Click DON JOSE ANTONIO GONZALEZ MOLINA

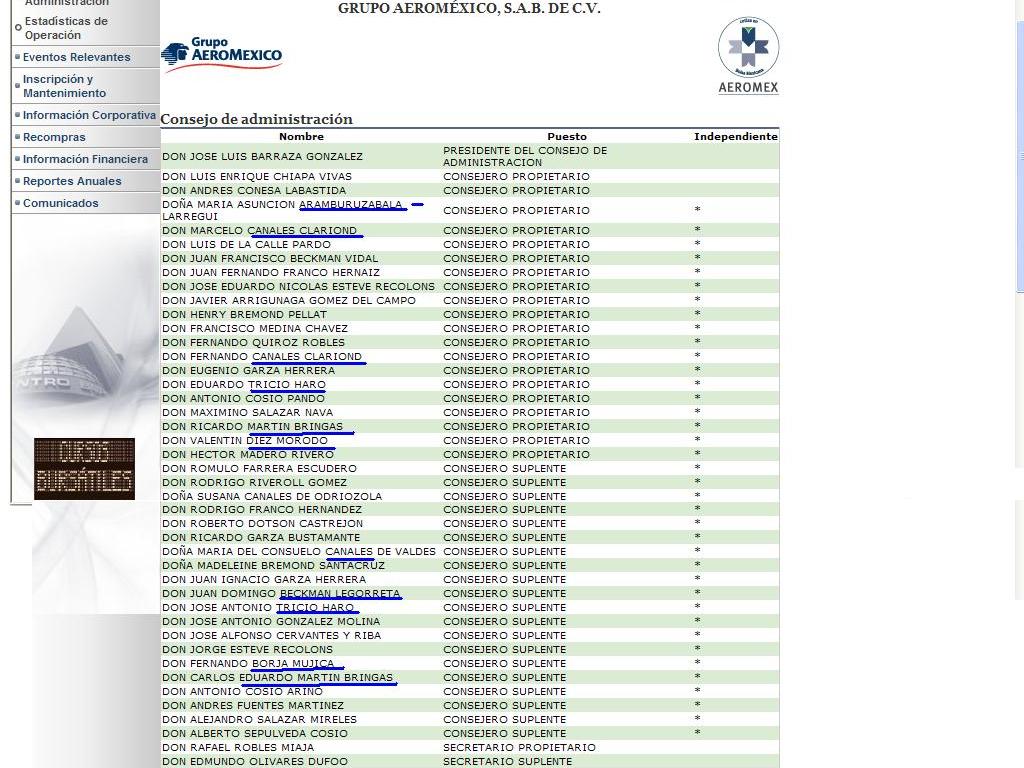271,622
